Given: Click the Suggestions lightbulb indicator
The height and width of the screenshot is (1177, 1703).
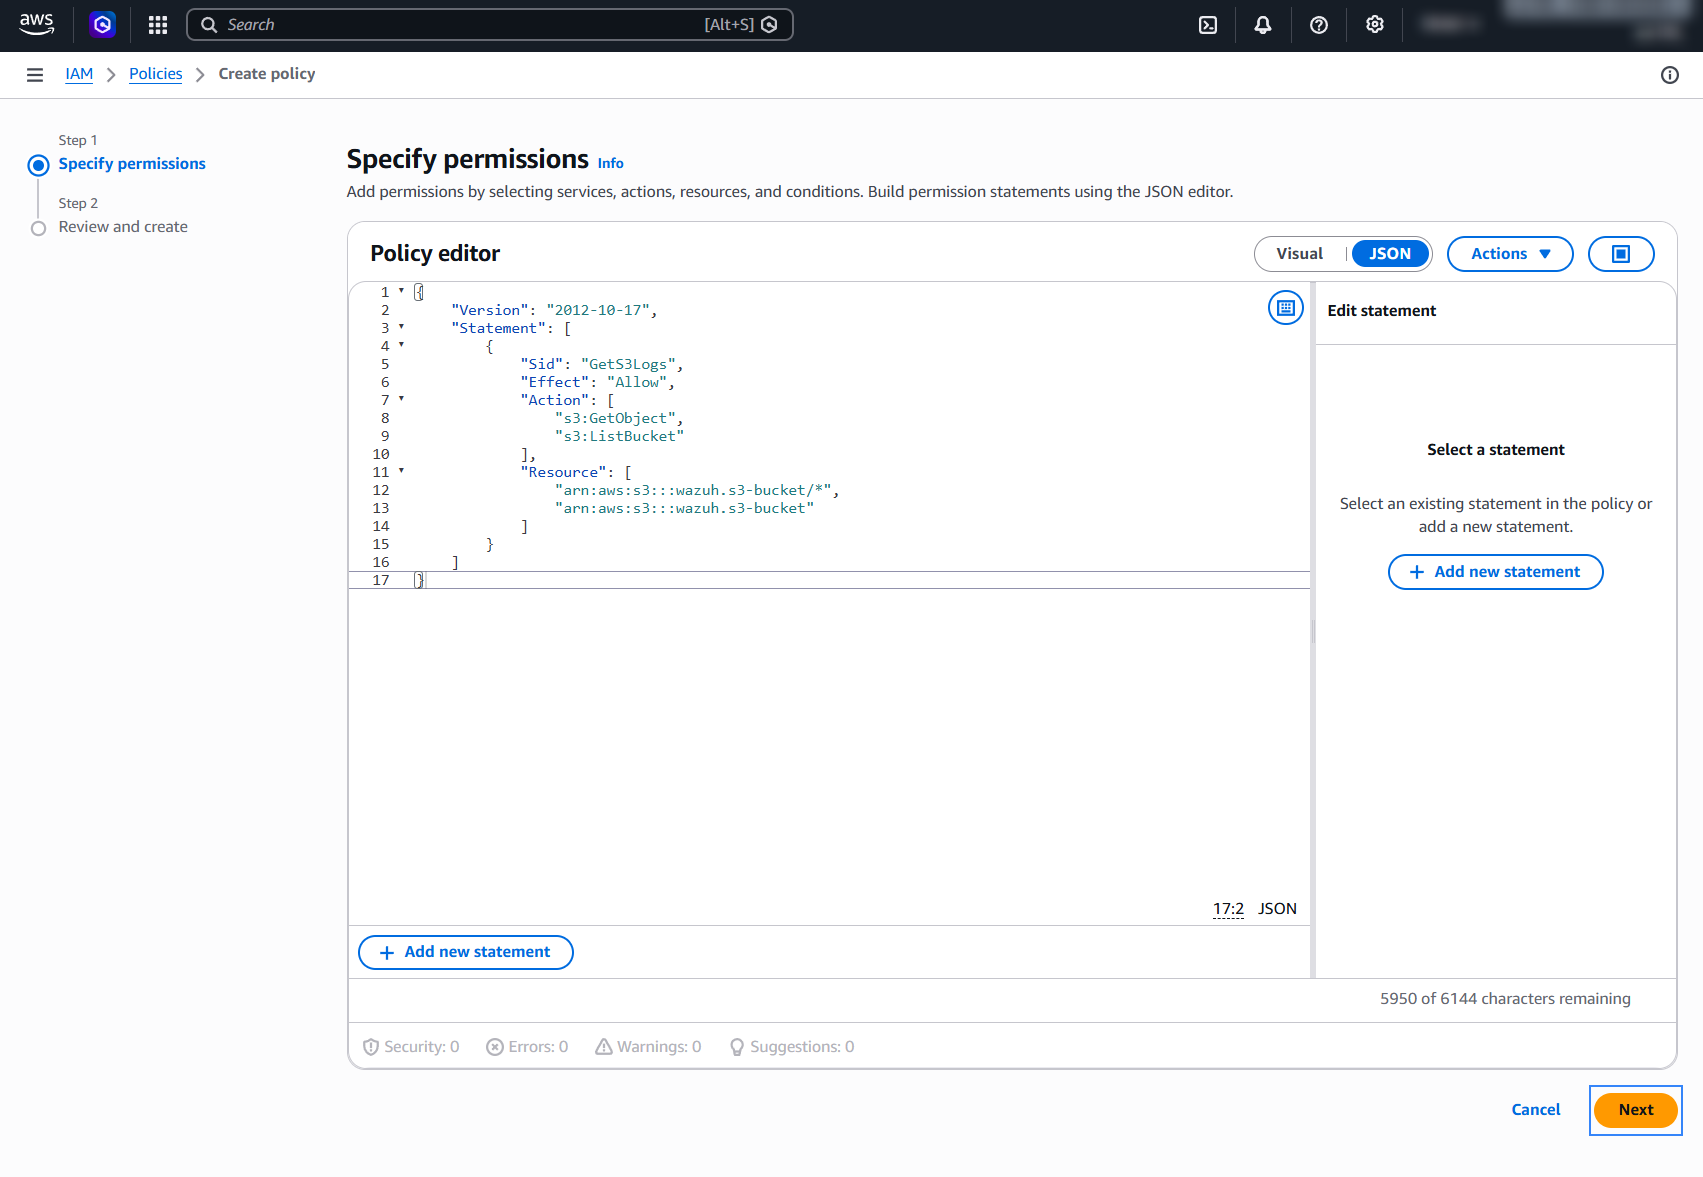Looking at the screenshot, I should point(792,1047).
